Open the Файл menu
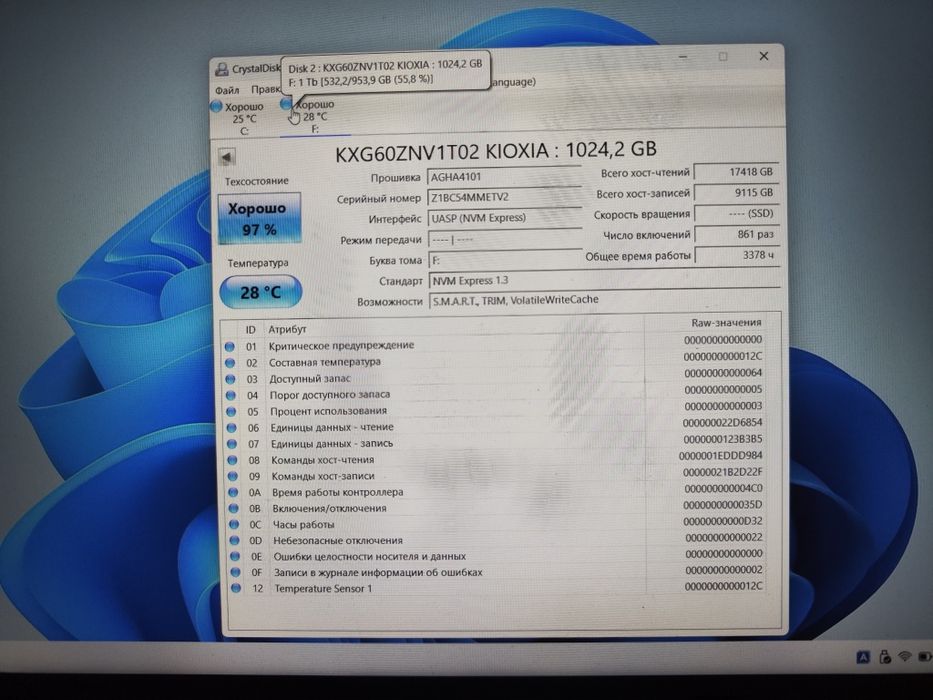 point(227,90)
